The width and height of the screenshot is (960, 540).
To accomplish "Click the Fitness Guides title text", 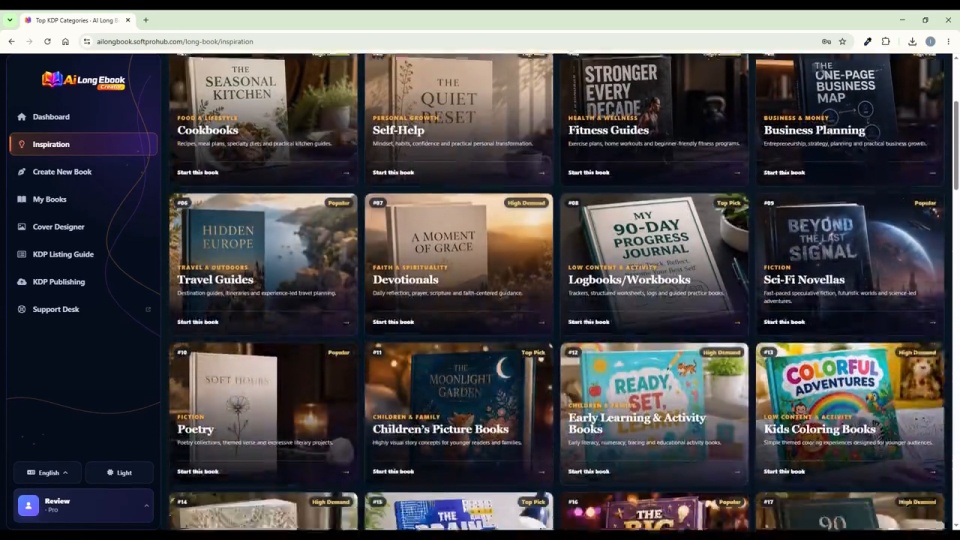I will point(608,130).
